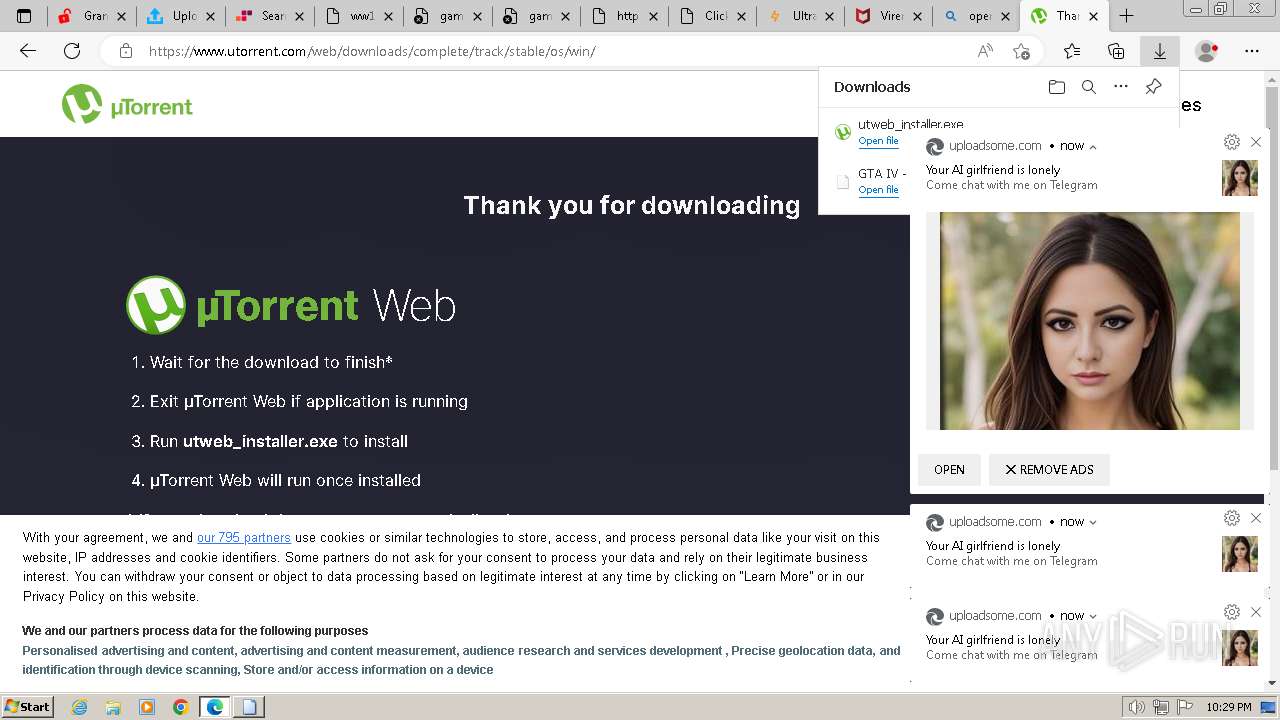Open the tab actions menu icon
This screenshot has width=1280, height=720.
pos(24,16)
